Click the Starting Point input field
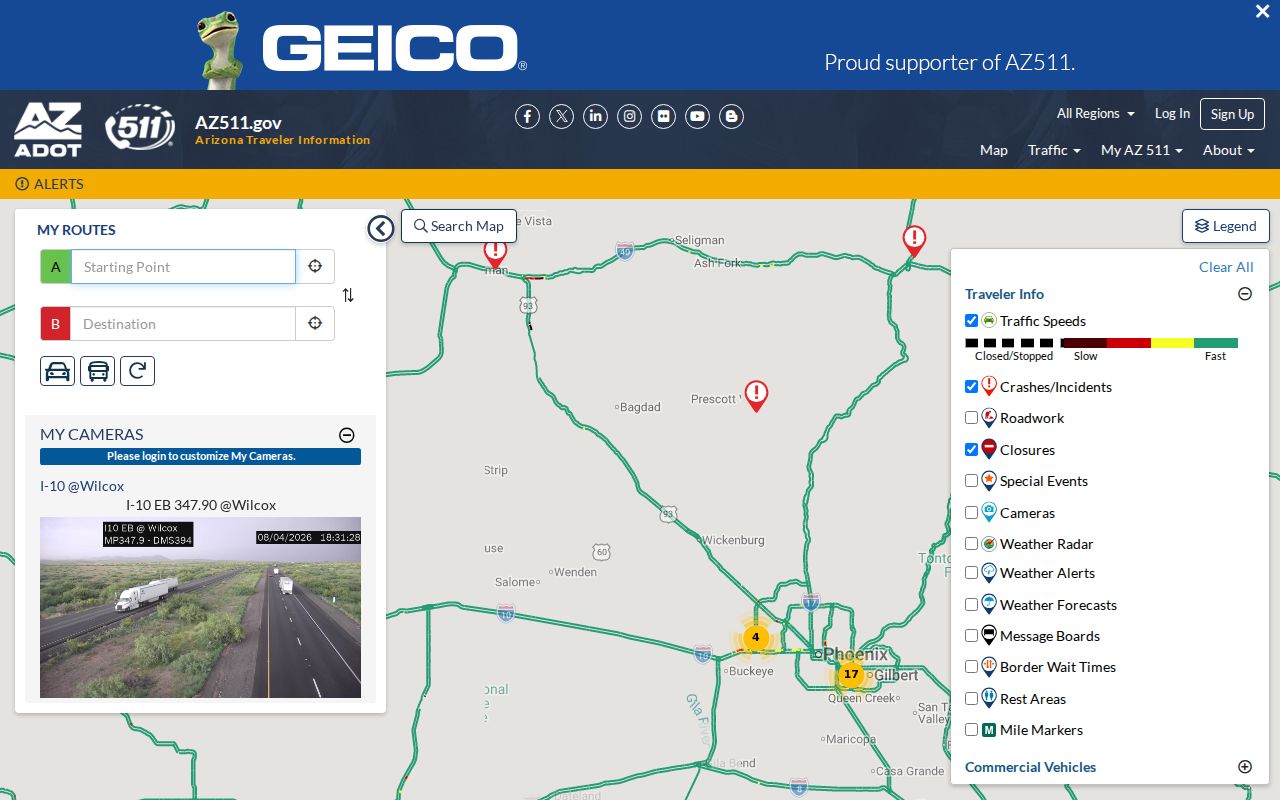The image size is (1280, 800). (183, 267)
